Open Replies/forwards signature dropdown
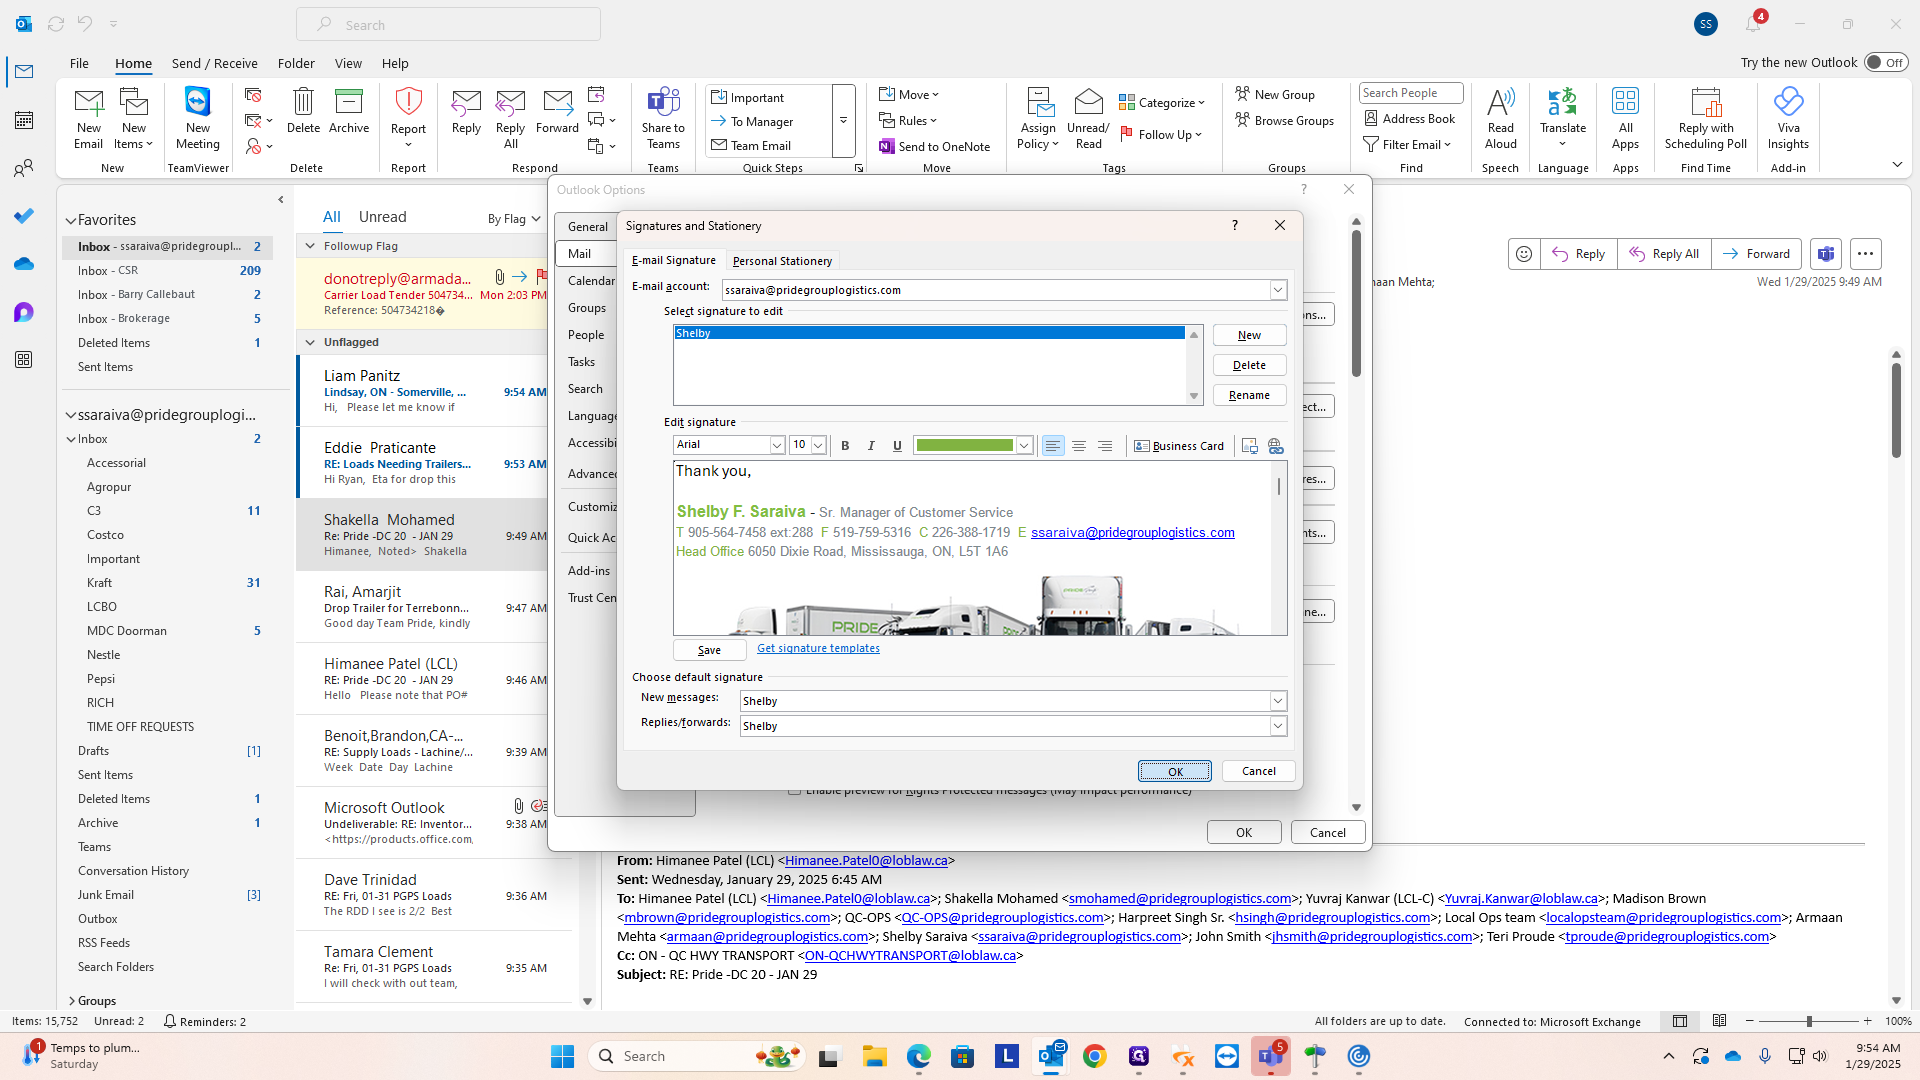This screenshot has height=1080, width=1920. pyautogui.click(x=1277, y=726)
